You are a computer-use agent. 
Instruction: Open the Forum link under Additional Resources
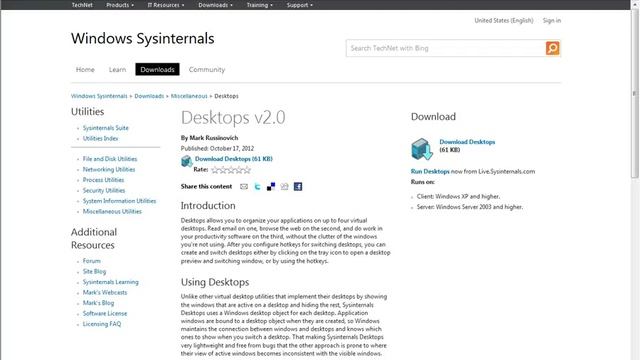point(91,261)
